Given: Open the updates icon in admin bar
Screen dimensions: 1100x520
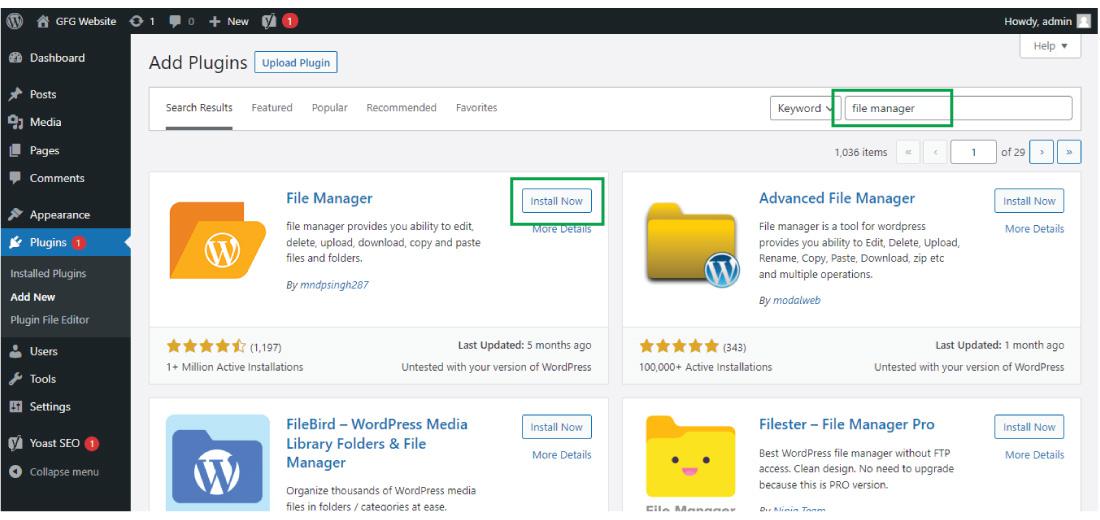Looking at the screenshot, I should pos(136,21).
